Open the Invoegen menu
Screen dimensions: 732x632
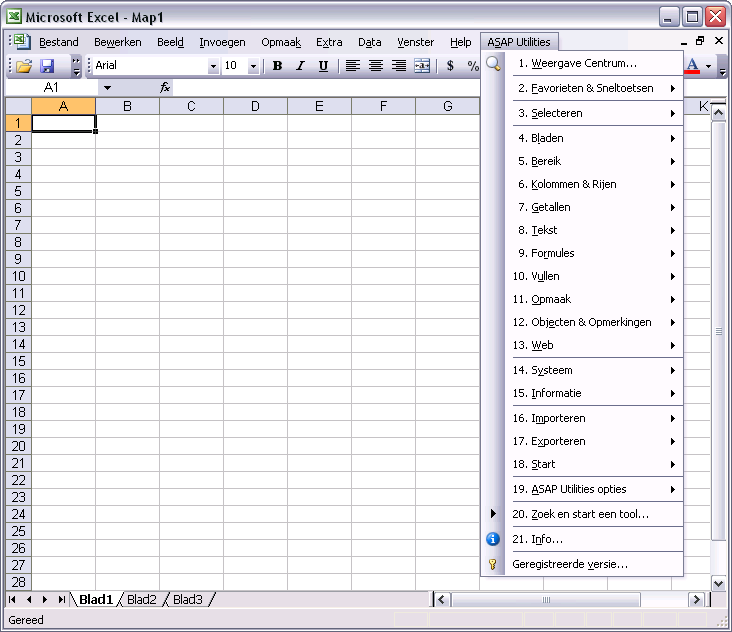click(x=222, y=42)
